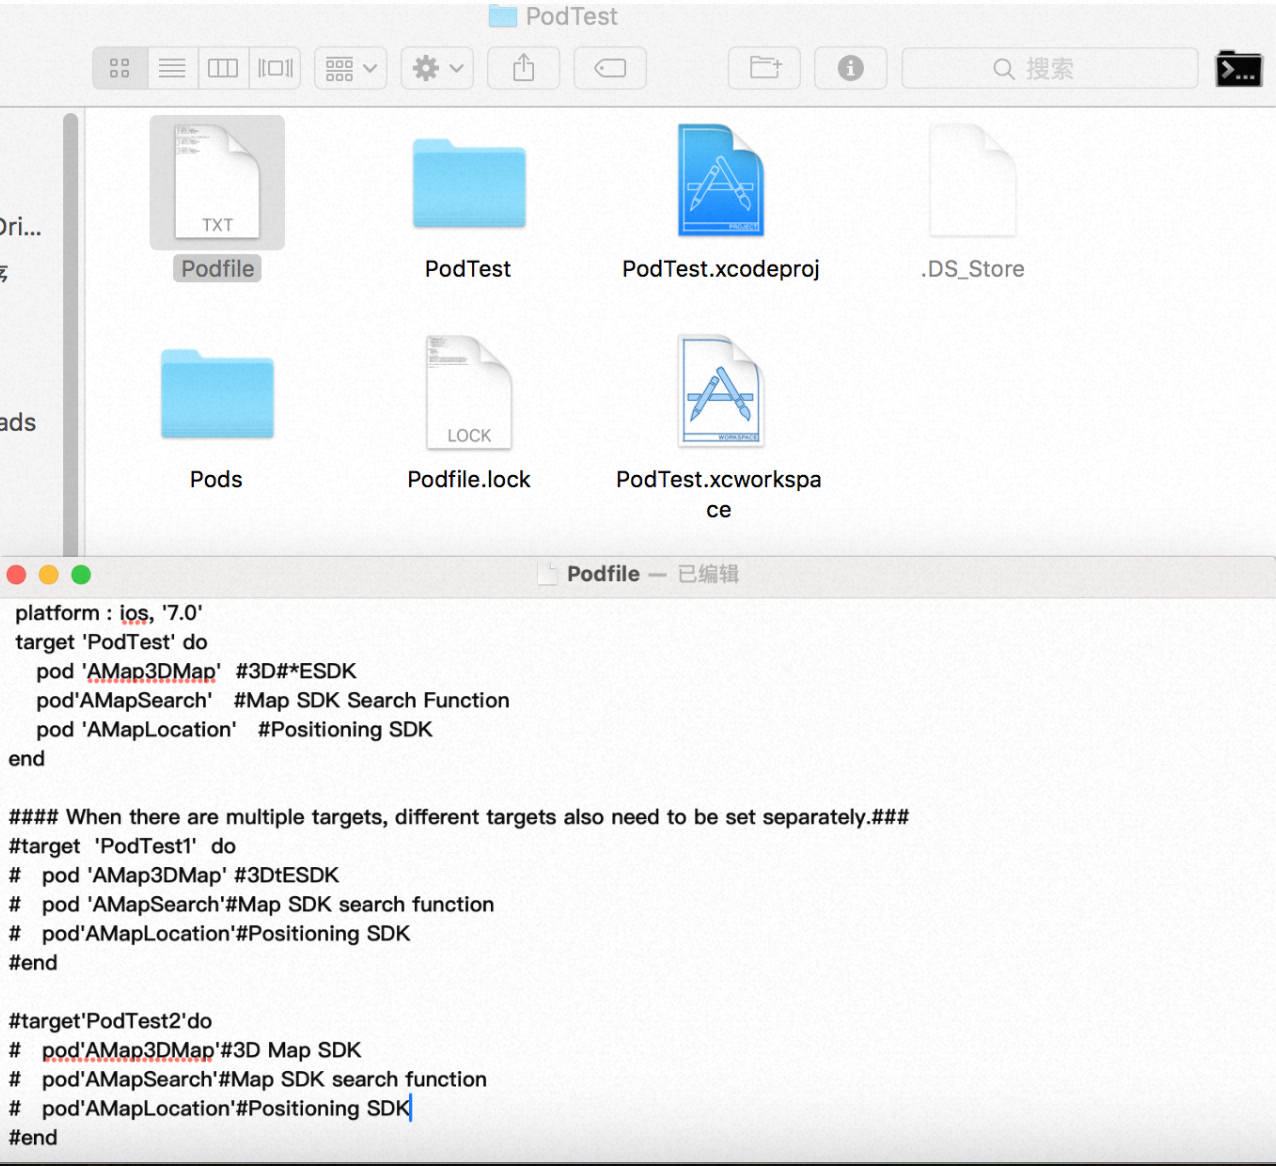Close the Podfile editor window
This screenshot has width=1276, height=1166.
coord(16,574)
